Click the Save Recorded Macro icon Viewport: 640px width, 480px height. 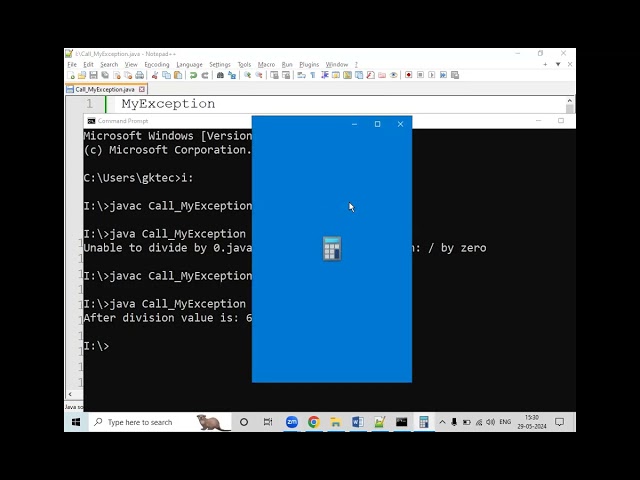click(455, 75)
